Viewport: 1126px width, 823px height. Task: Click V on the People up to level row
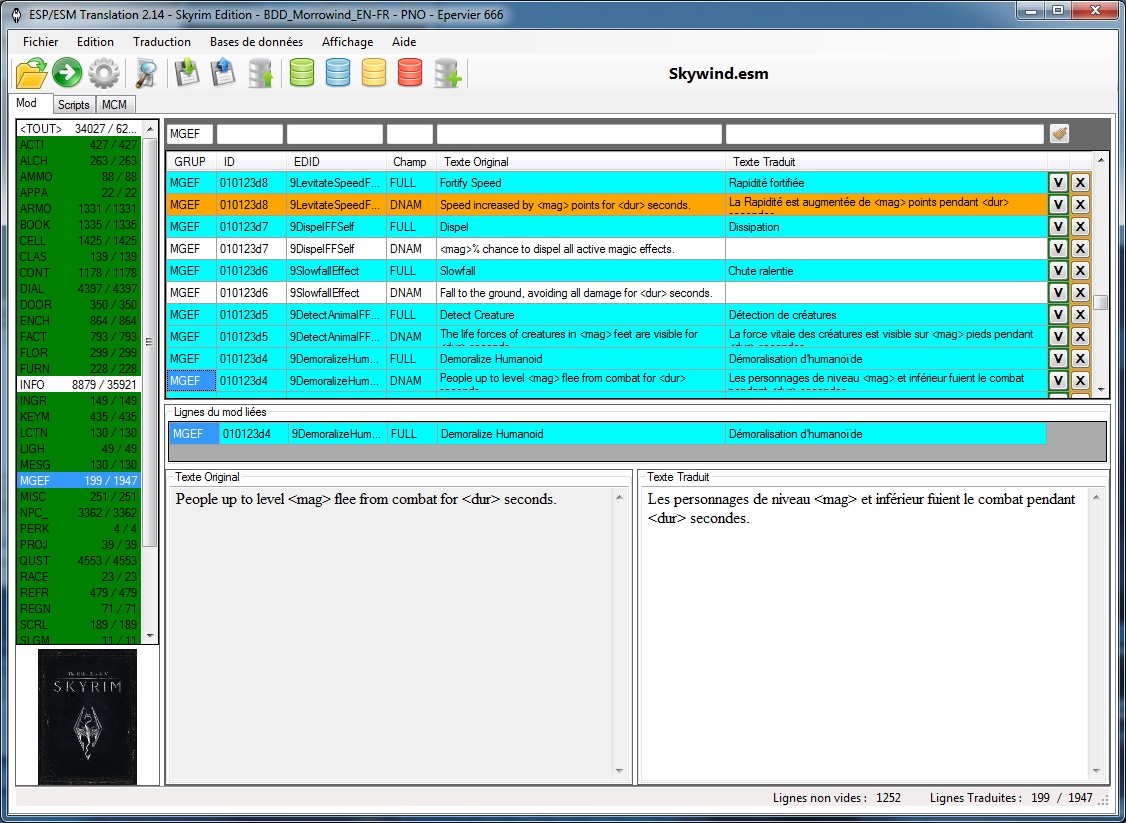click(x=1058, y=381)
